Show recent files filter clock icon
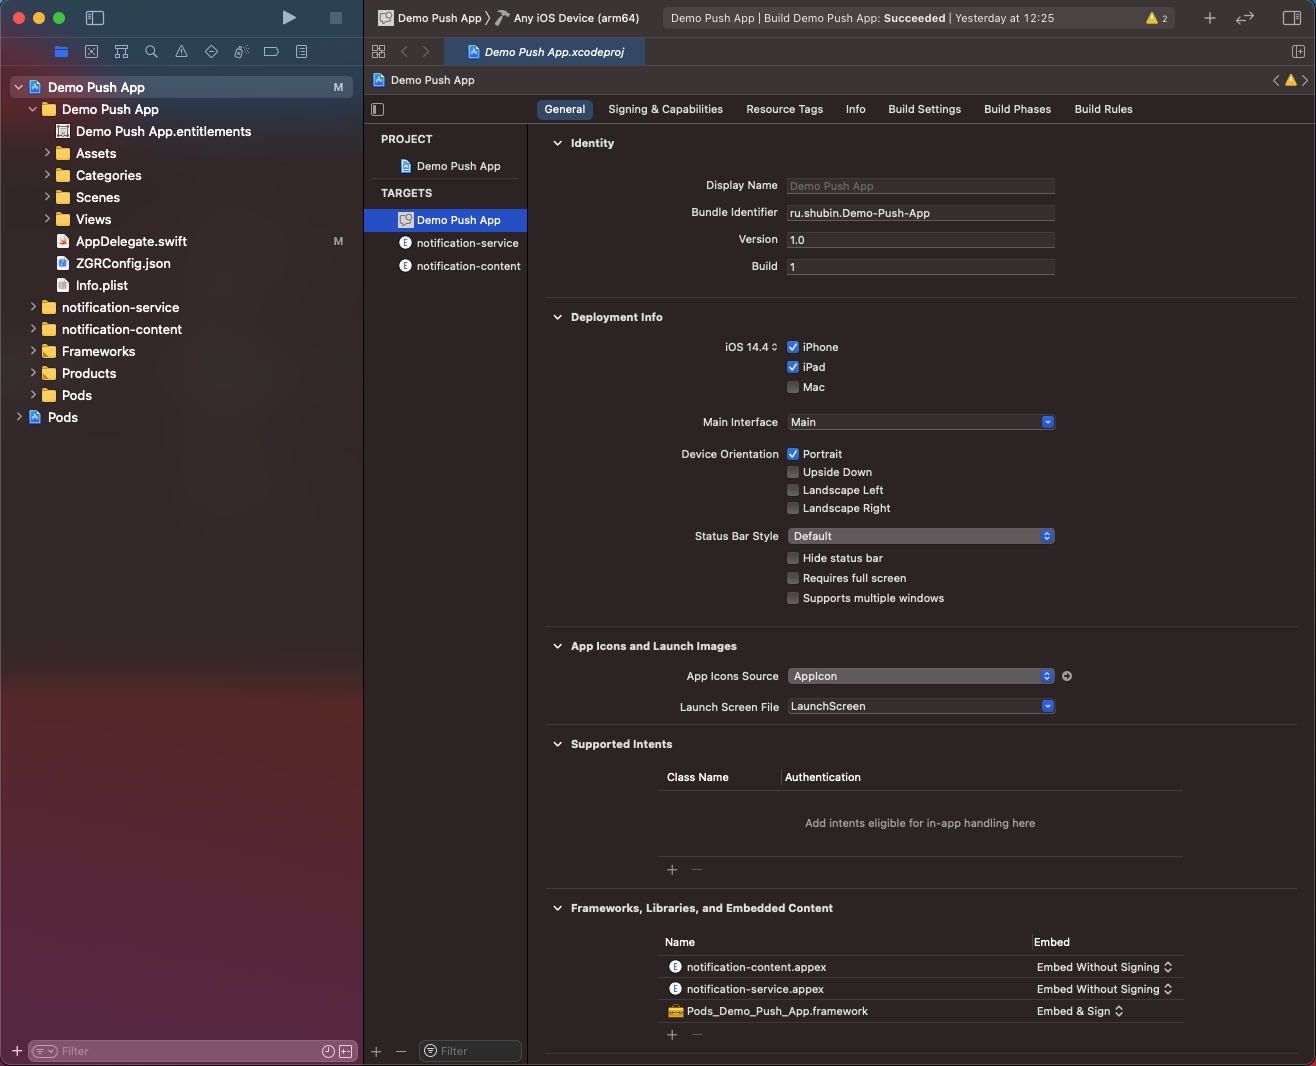The height and width of the screenshot is (1066, 1316). (328, 1051)
